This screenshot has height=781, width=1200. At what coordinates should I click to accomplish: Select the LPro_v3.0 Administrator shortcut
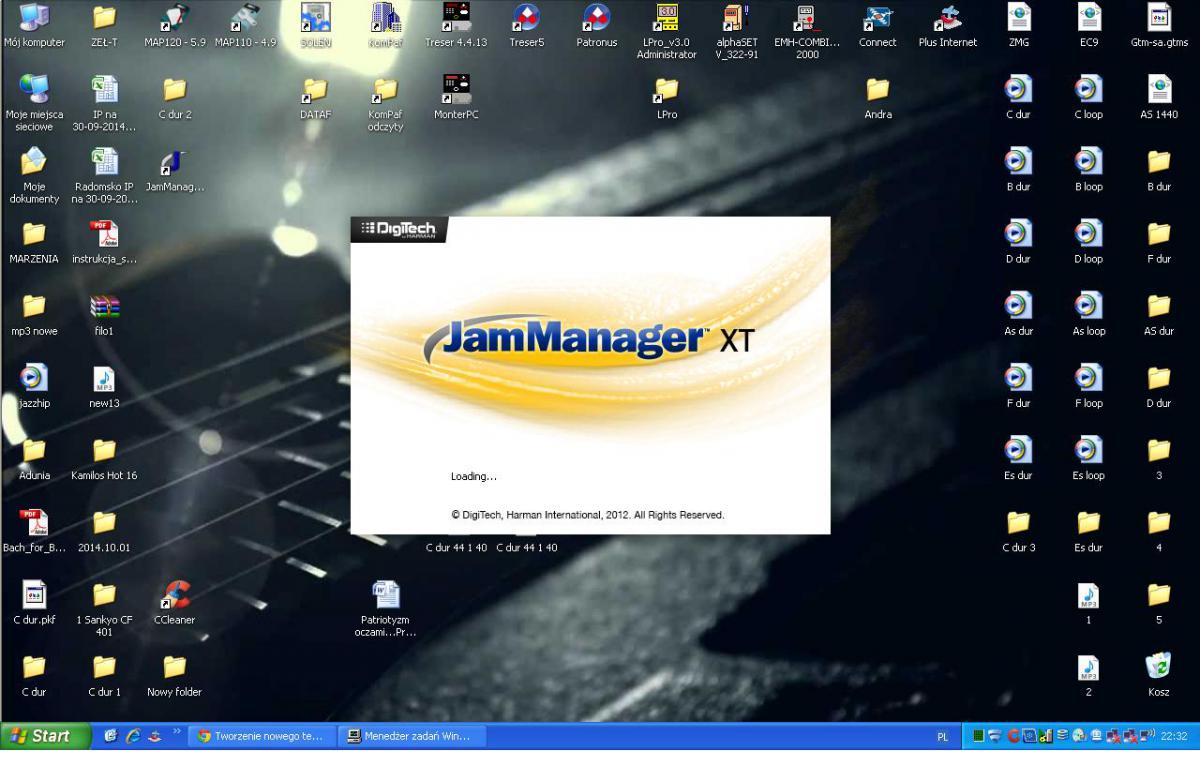click(x=666, y=31)
